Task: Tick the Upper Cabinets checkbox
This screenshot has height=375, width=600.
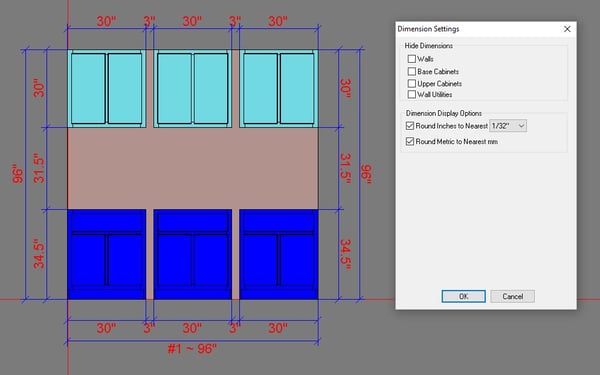Action: pyautogui.click(x=412, y=83)
